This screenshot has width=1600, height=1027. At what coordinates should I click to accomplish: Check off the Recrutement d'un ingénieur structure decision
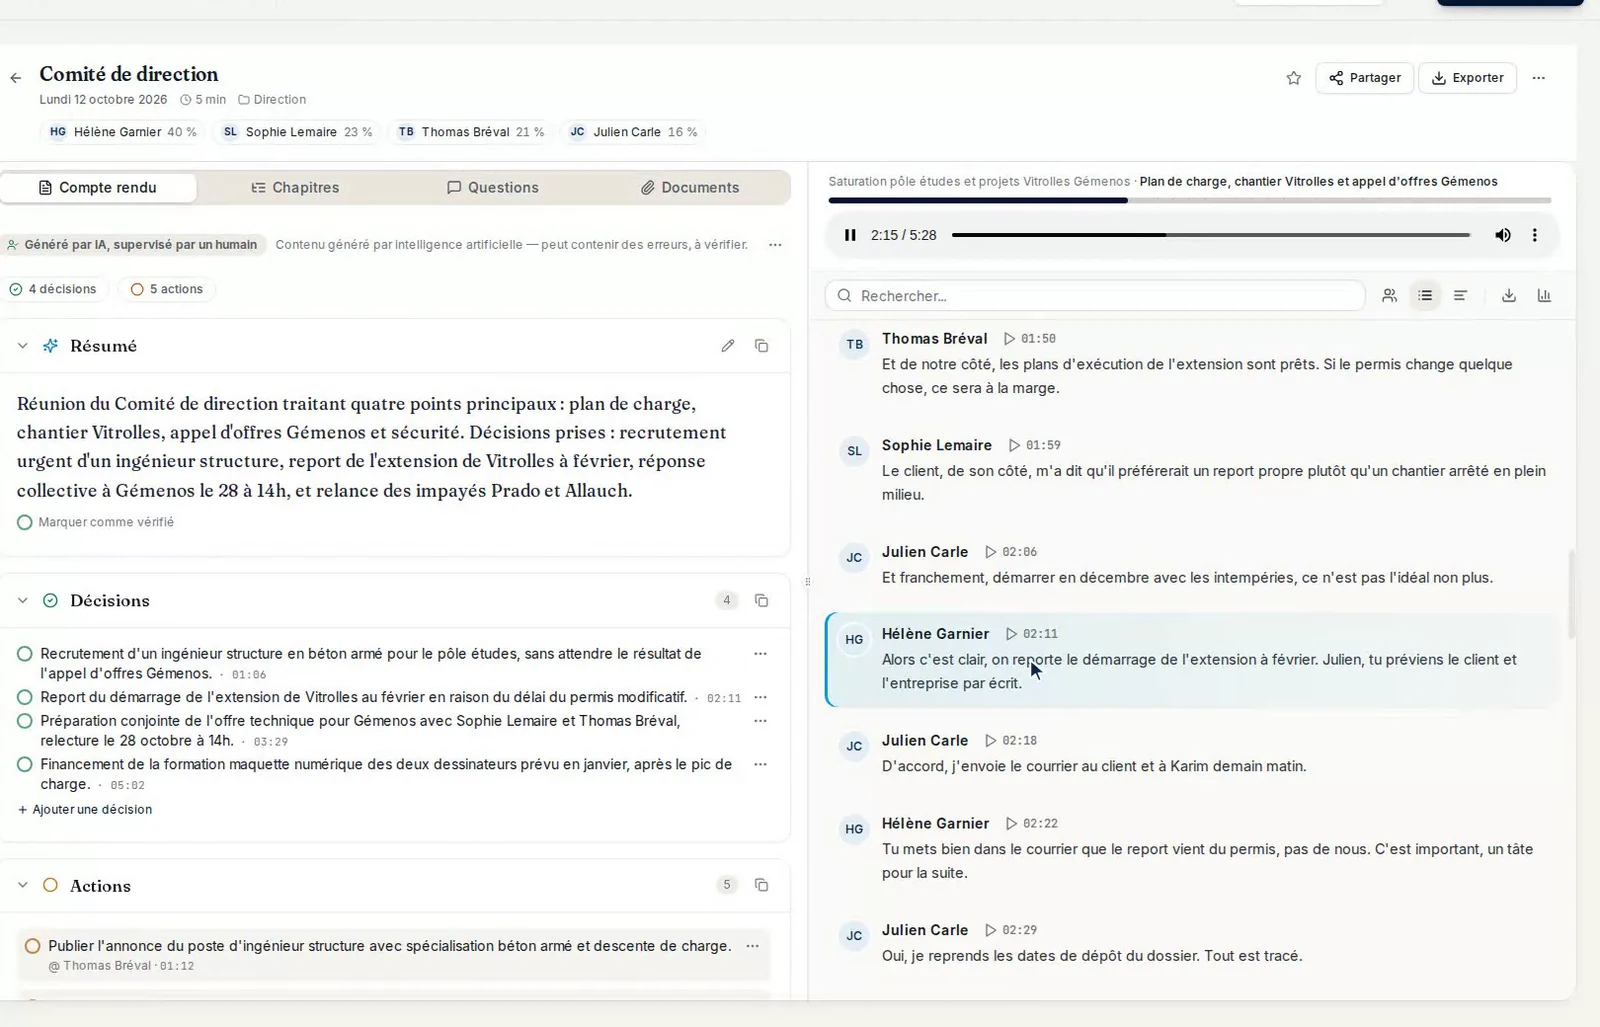[25, 654]
